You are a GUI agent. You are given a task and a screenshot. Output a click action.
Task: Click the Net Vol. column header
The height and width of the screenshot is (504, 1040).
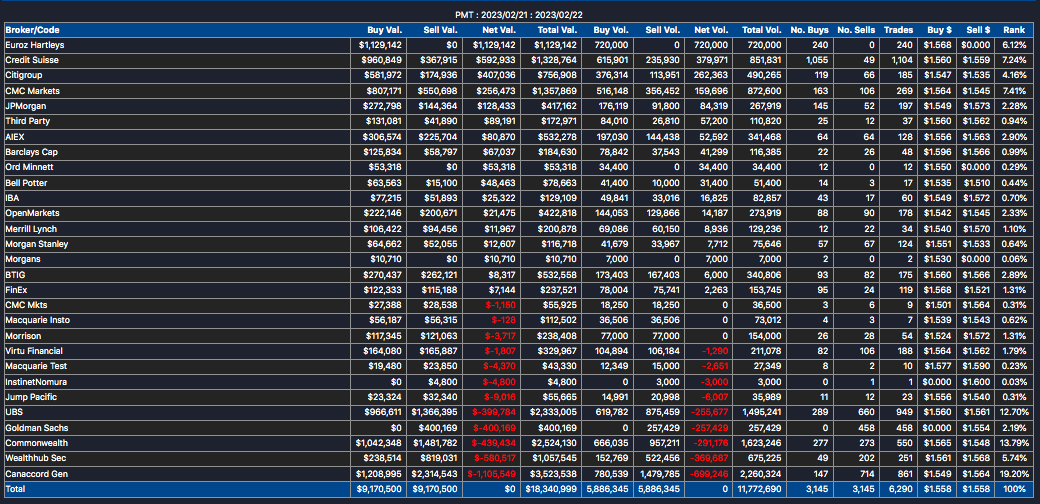712,30
